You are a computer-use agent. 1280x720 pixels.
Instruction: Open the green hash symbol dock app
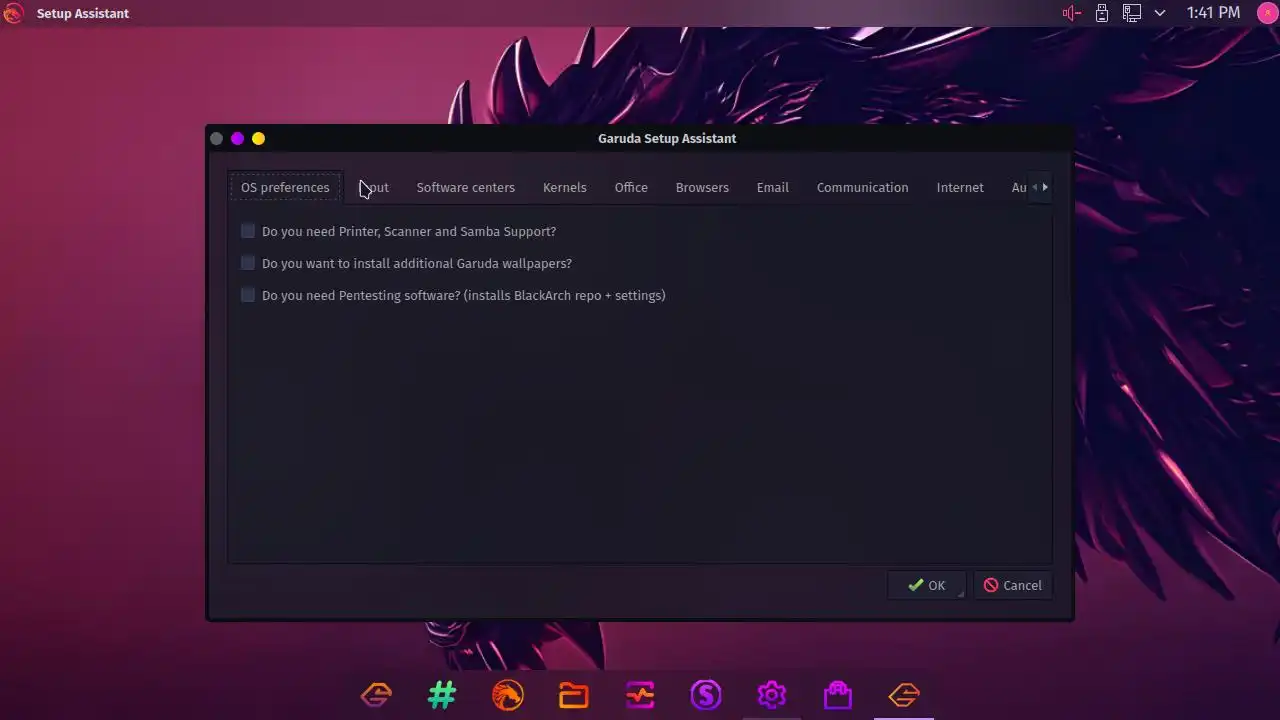tap(442, 694)
